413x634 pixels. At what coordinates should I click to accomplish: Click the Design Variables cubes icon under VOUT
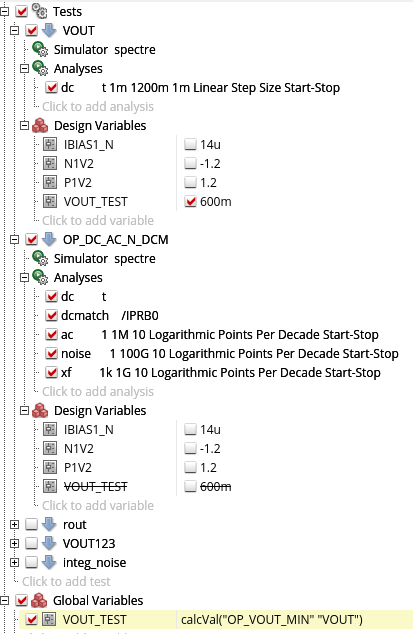point(40,125)
